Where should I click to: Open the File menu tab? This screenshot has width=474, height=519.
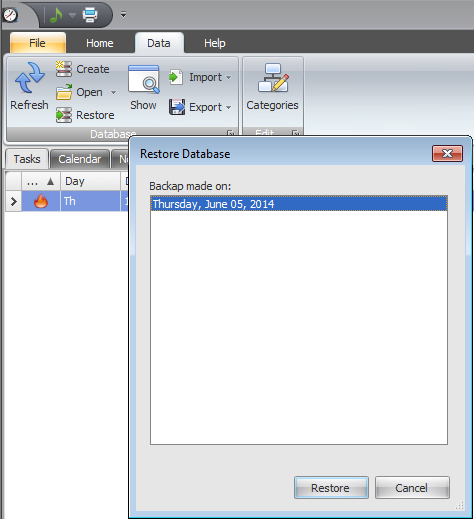[38, 43]
